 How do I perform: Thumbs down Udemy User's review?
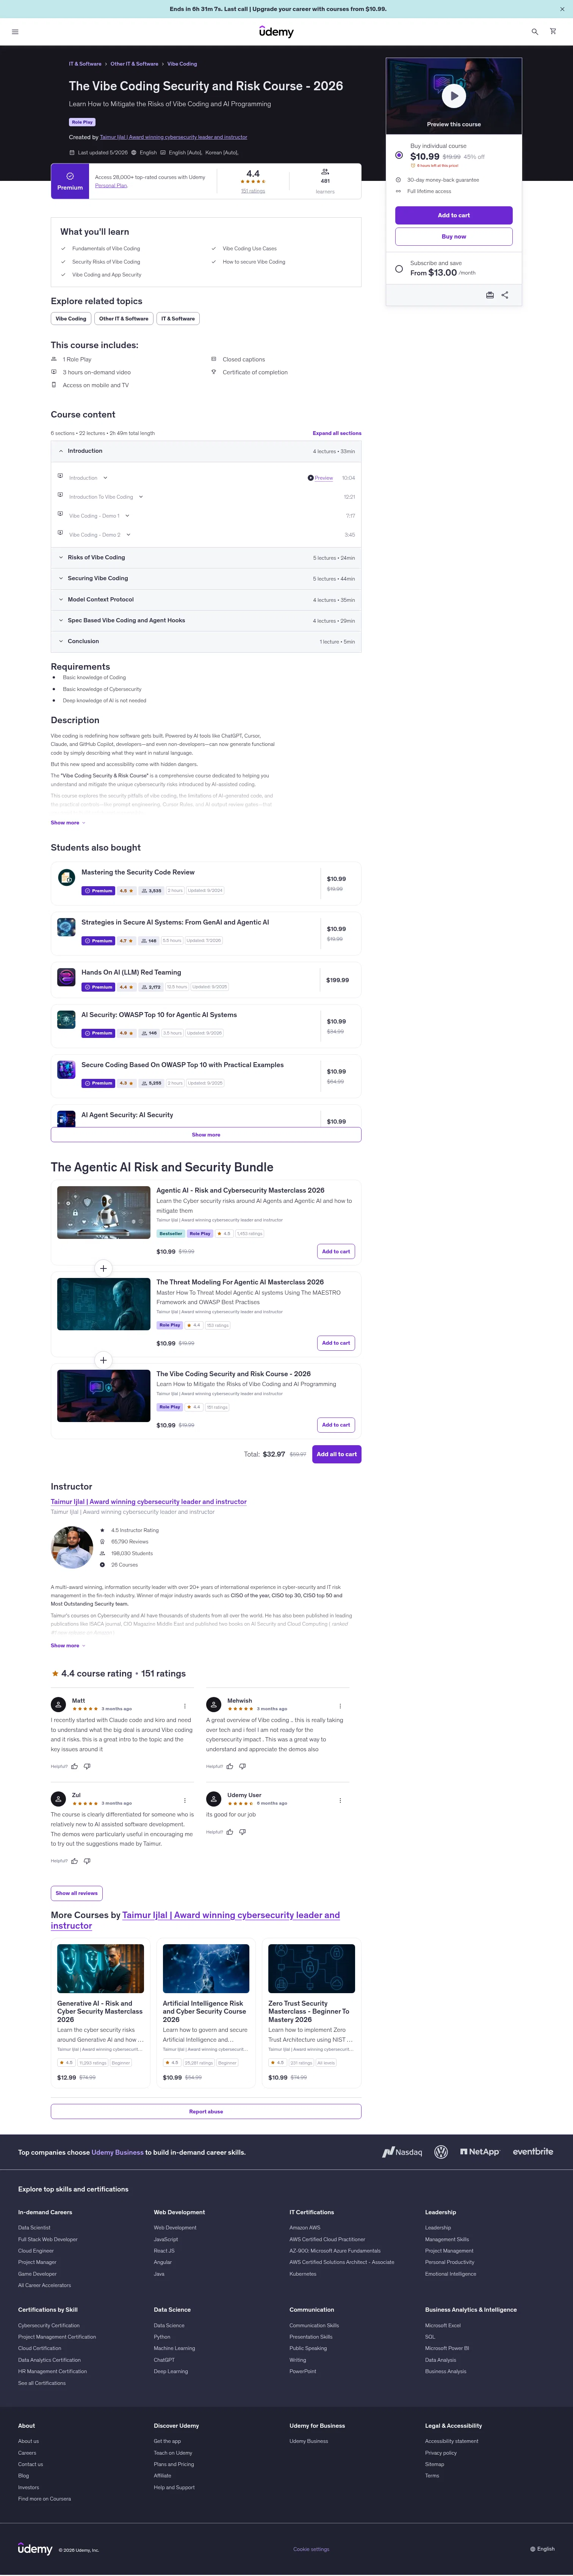coord(242,1832)
